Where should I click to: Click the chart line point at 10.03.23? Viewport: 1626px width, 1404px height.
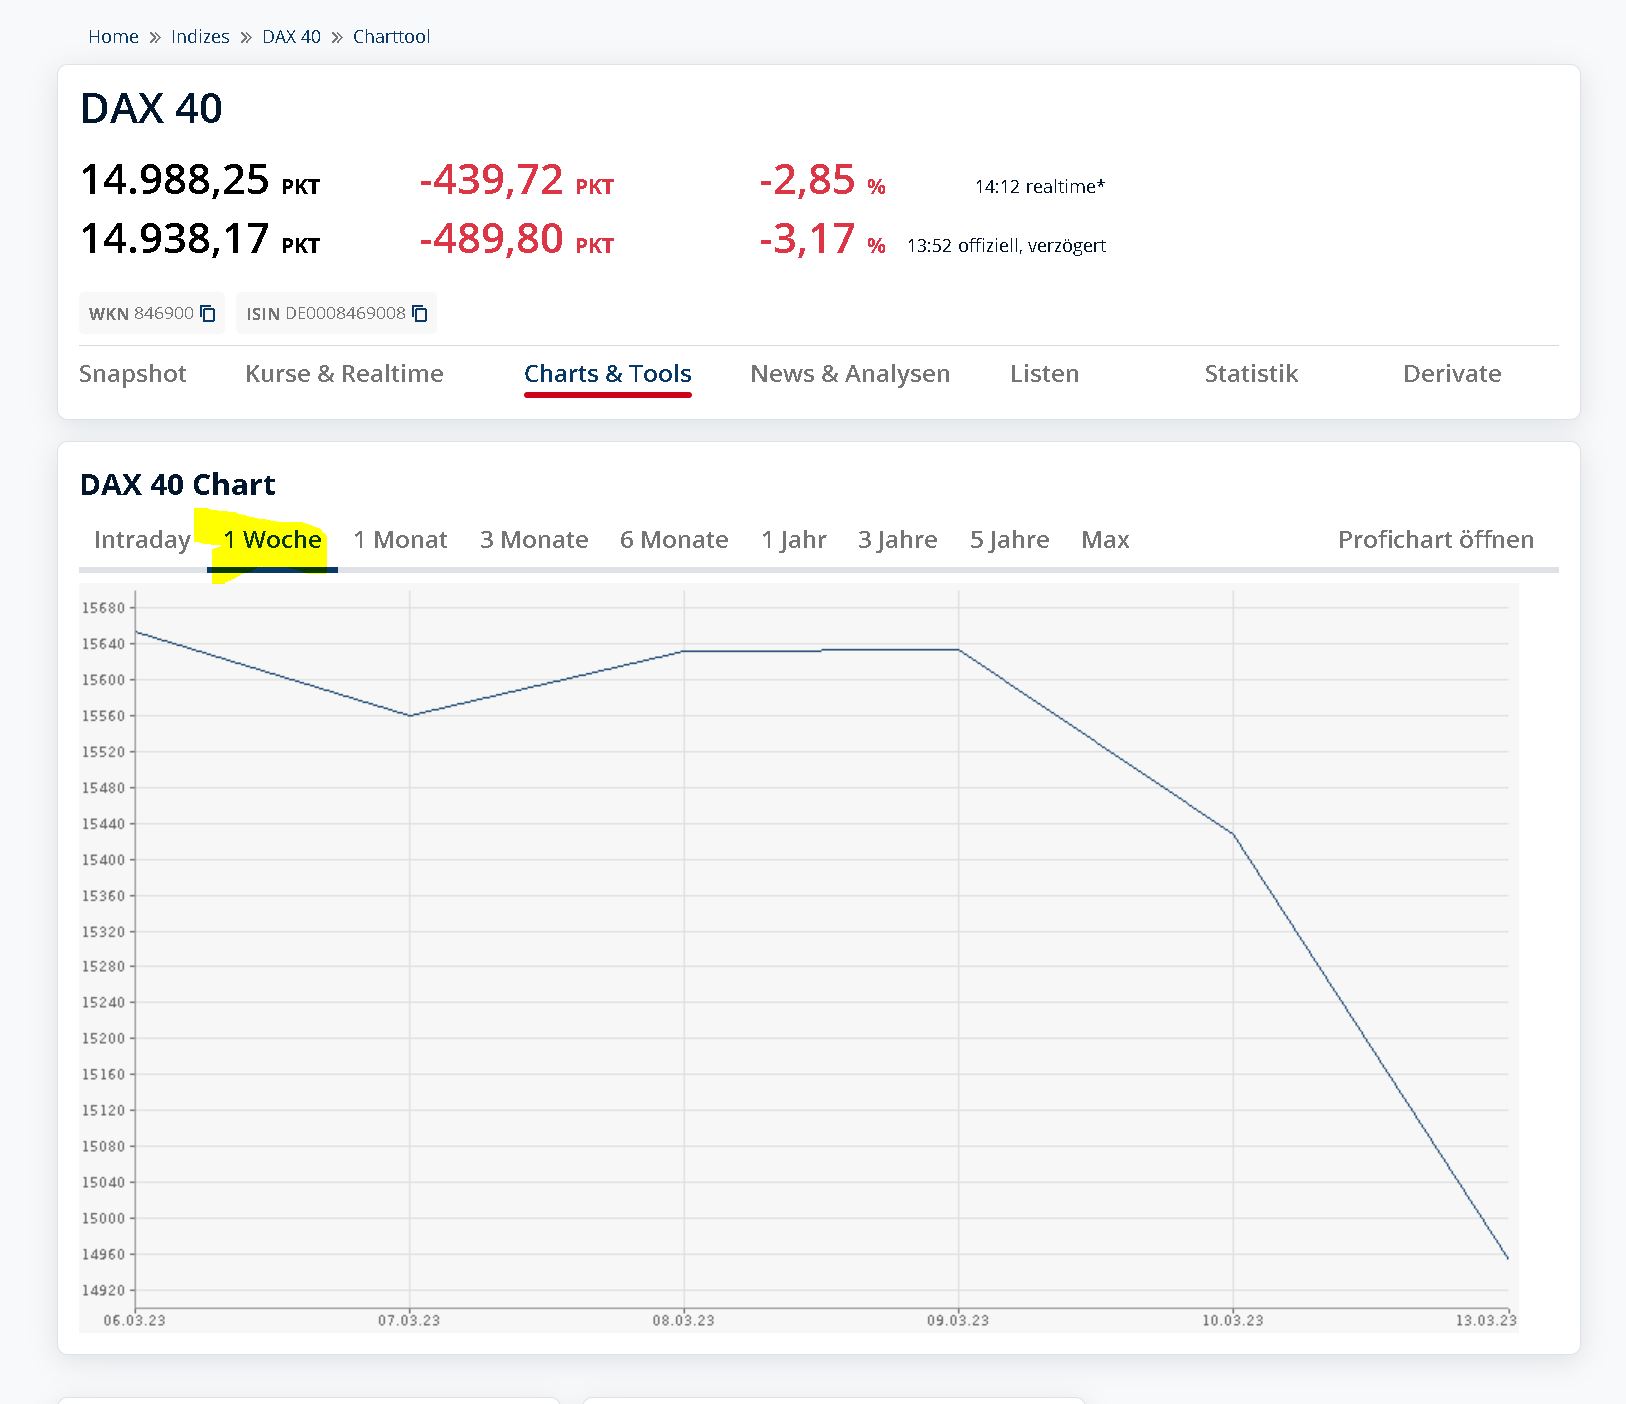click(x=1233, y=833)
